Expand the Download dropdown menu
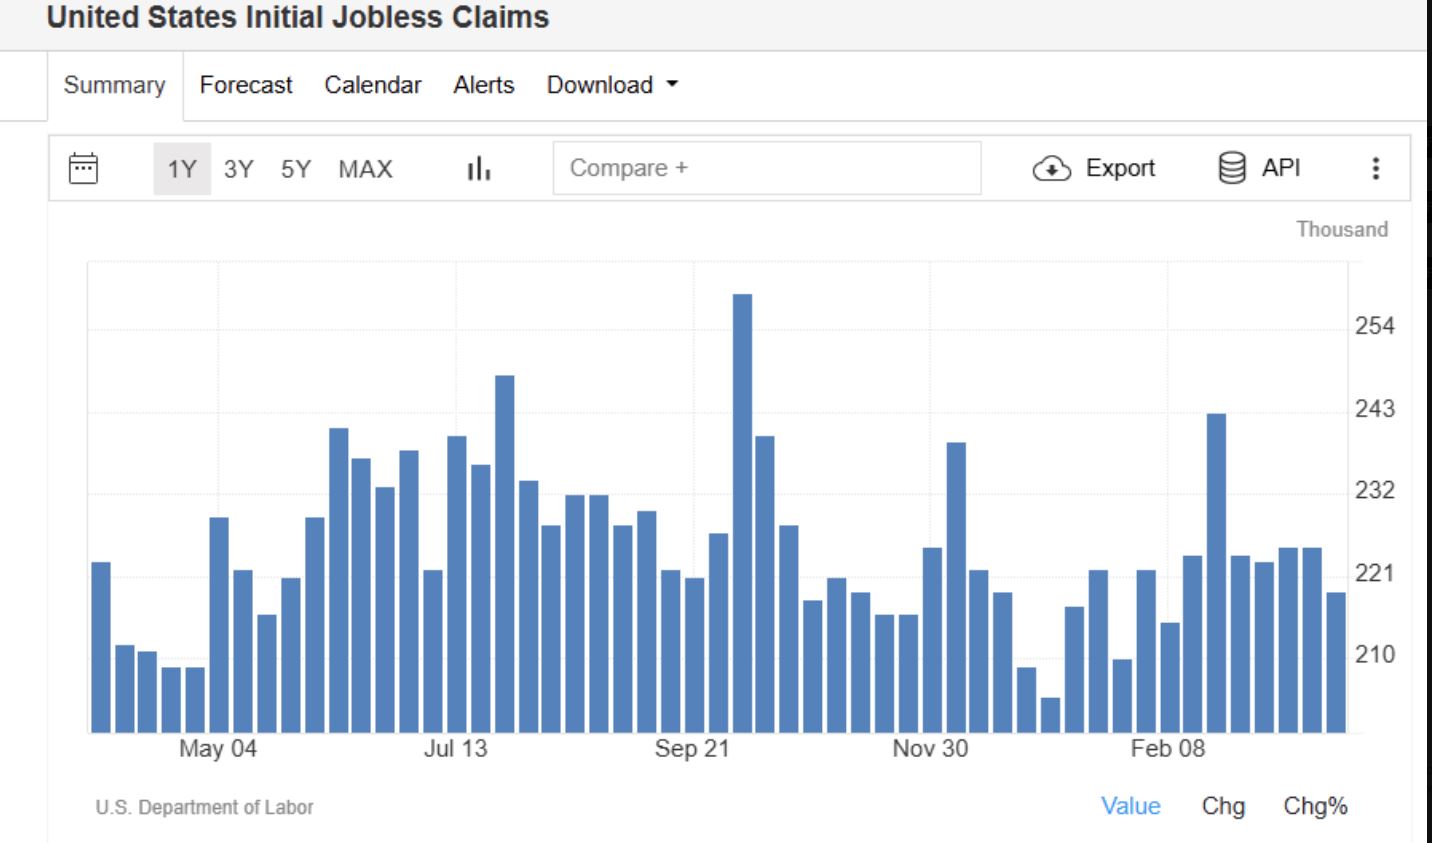This screenshot has width=1432, height=843. 611,85
